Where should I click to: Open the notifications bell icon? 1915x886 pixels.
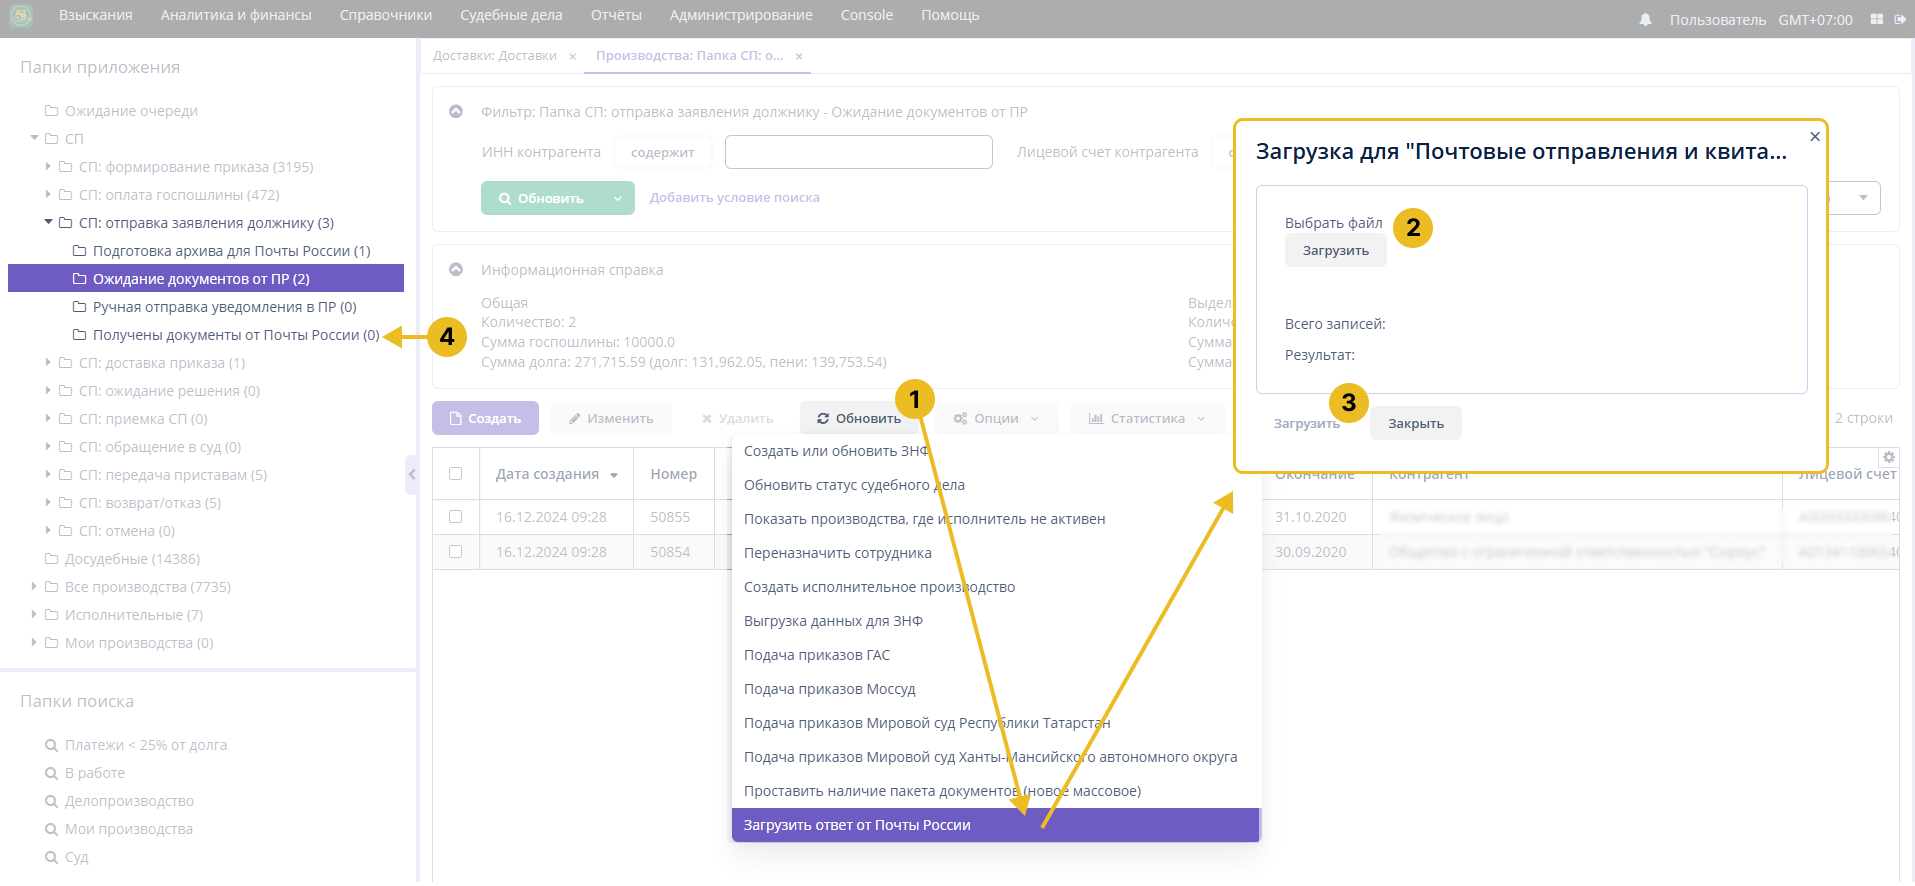tap(1645, 20)
